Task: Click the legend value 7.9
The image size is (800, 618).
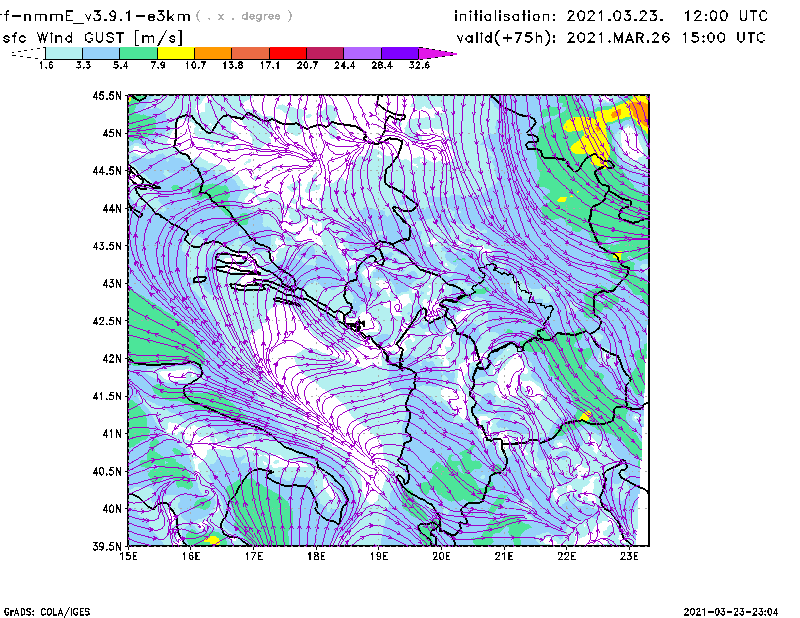Action: (158, 65)
